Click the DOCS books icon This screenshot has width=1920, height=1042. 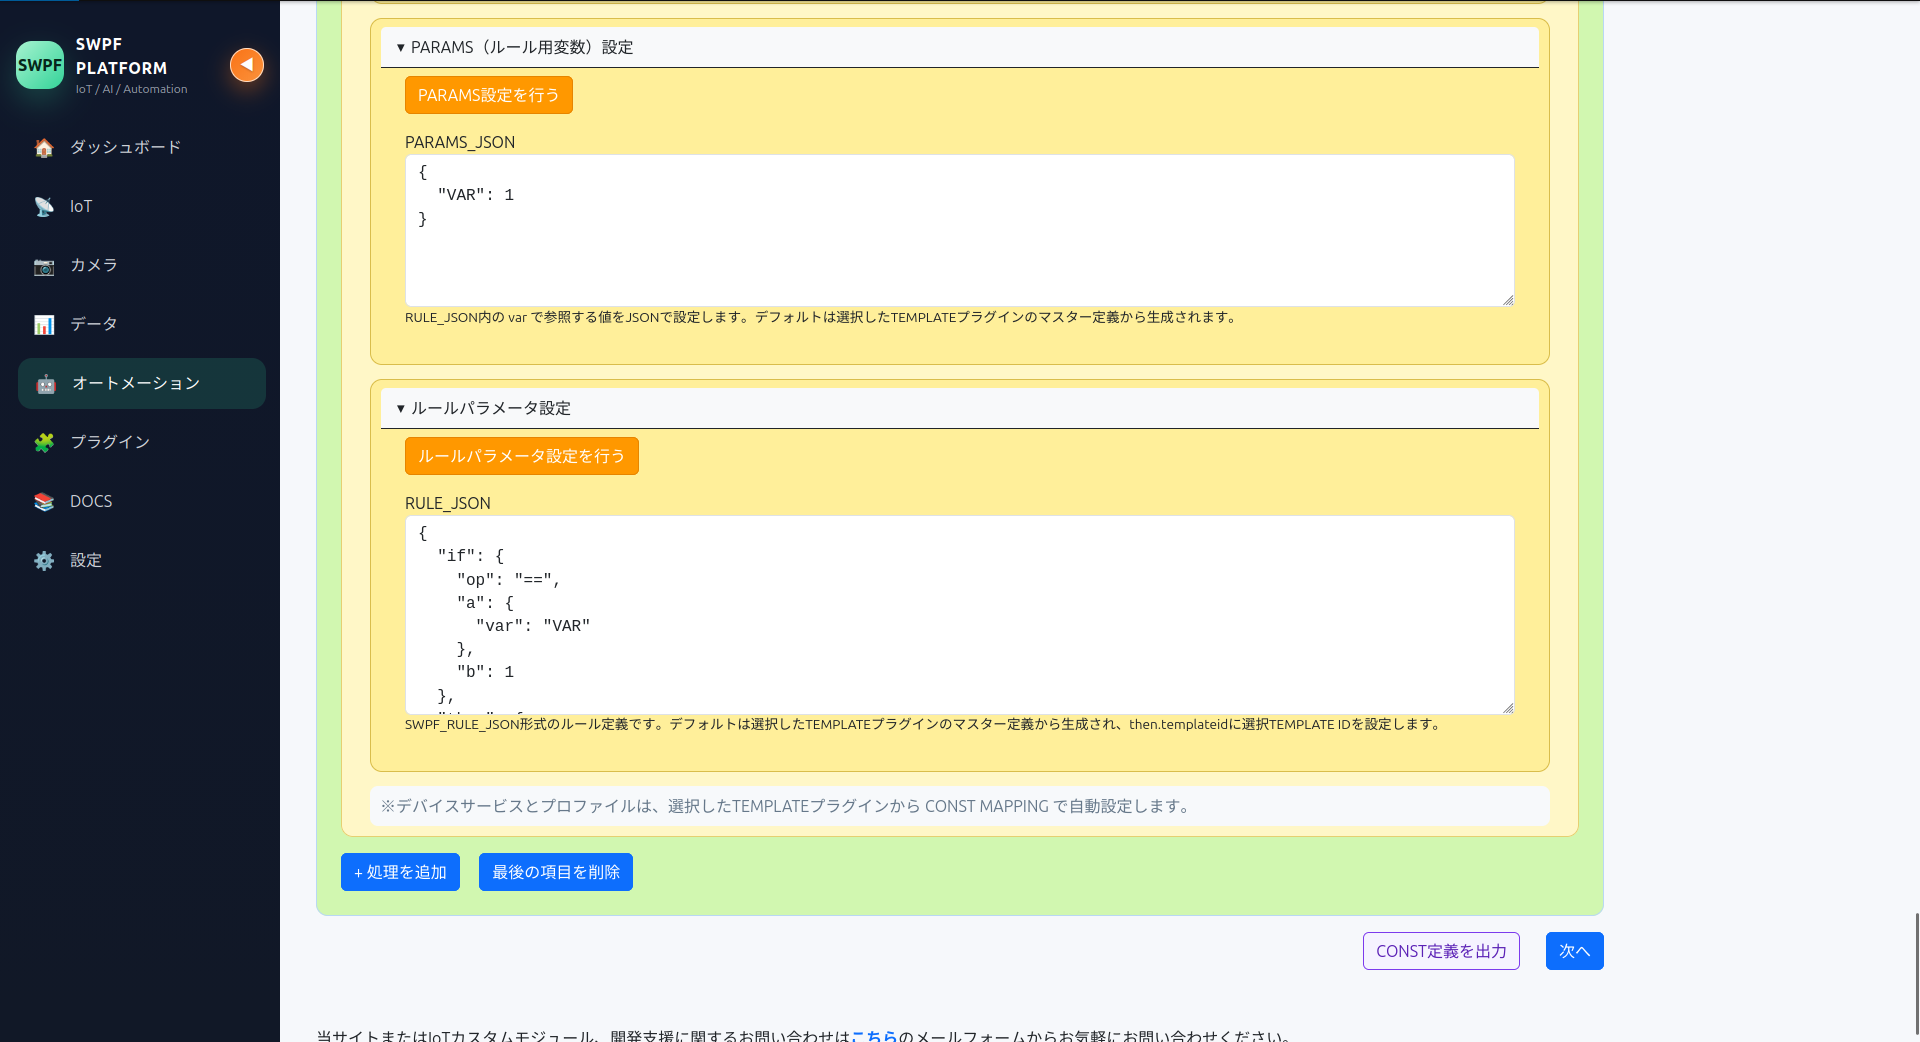(x=44, y=501)
